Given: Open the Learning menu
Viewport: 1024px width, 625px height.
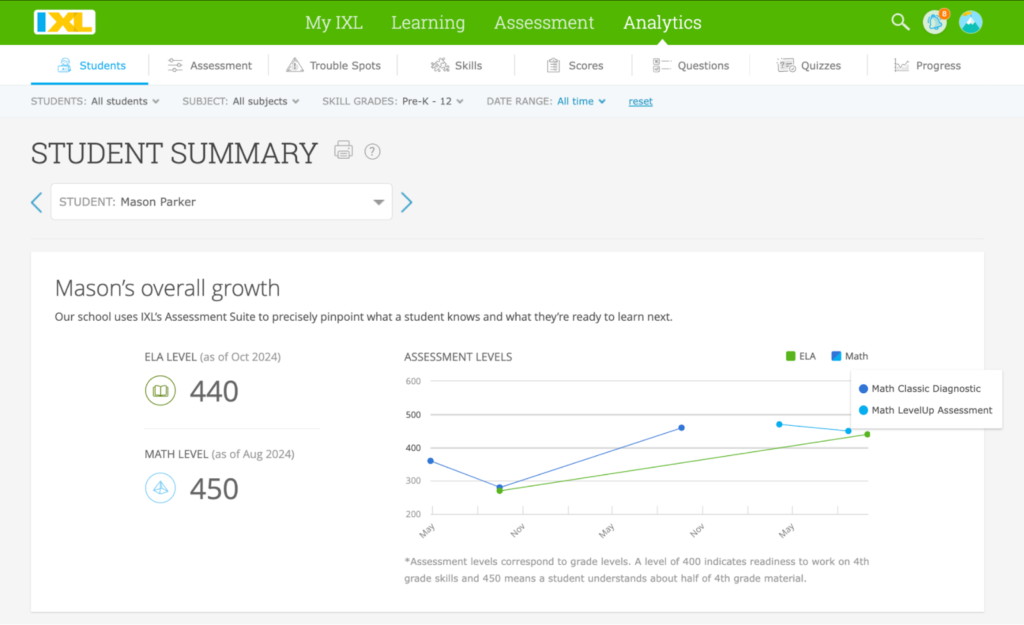Looking at the screenshot, I should pyautogui.click(x=428, y=22).
